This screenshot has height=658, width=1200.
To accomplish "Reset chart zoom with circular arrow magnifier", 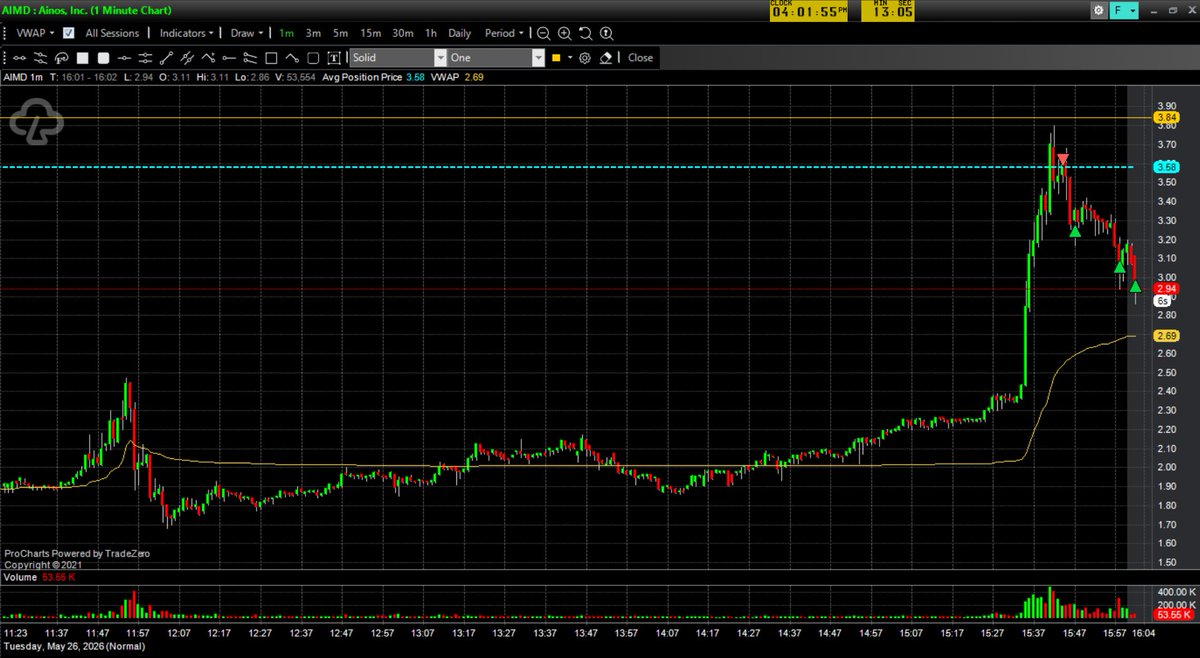I will click(x=586, y=33).
